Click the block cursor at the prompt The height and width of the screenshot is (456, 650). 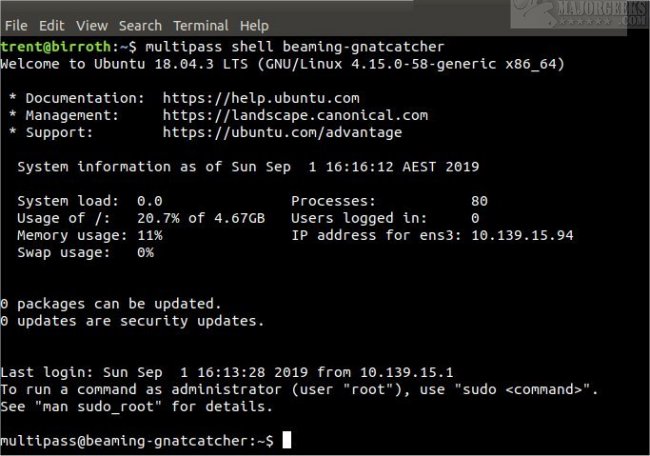pos(287,440)
